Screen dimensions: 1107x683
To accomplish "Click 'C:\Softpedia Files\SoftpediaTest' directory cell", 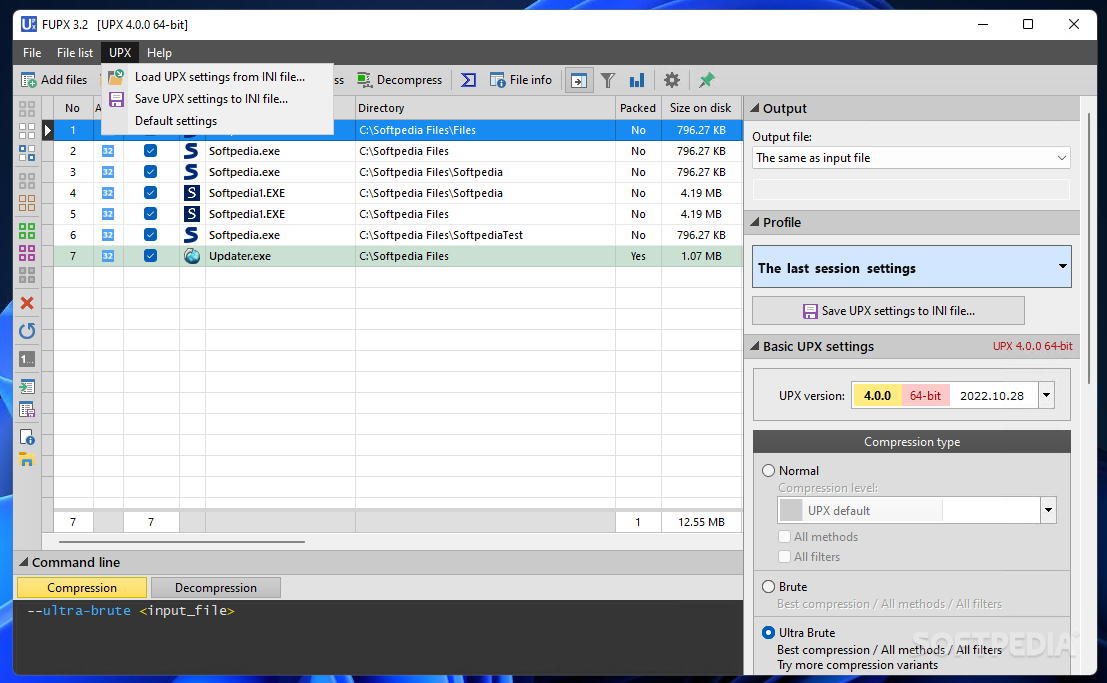I will (x=485, y=234).
